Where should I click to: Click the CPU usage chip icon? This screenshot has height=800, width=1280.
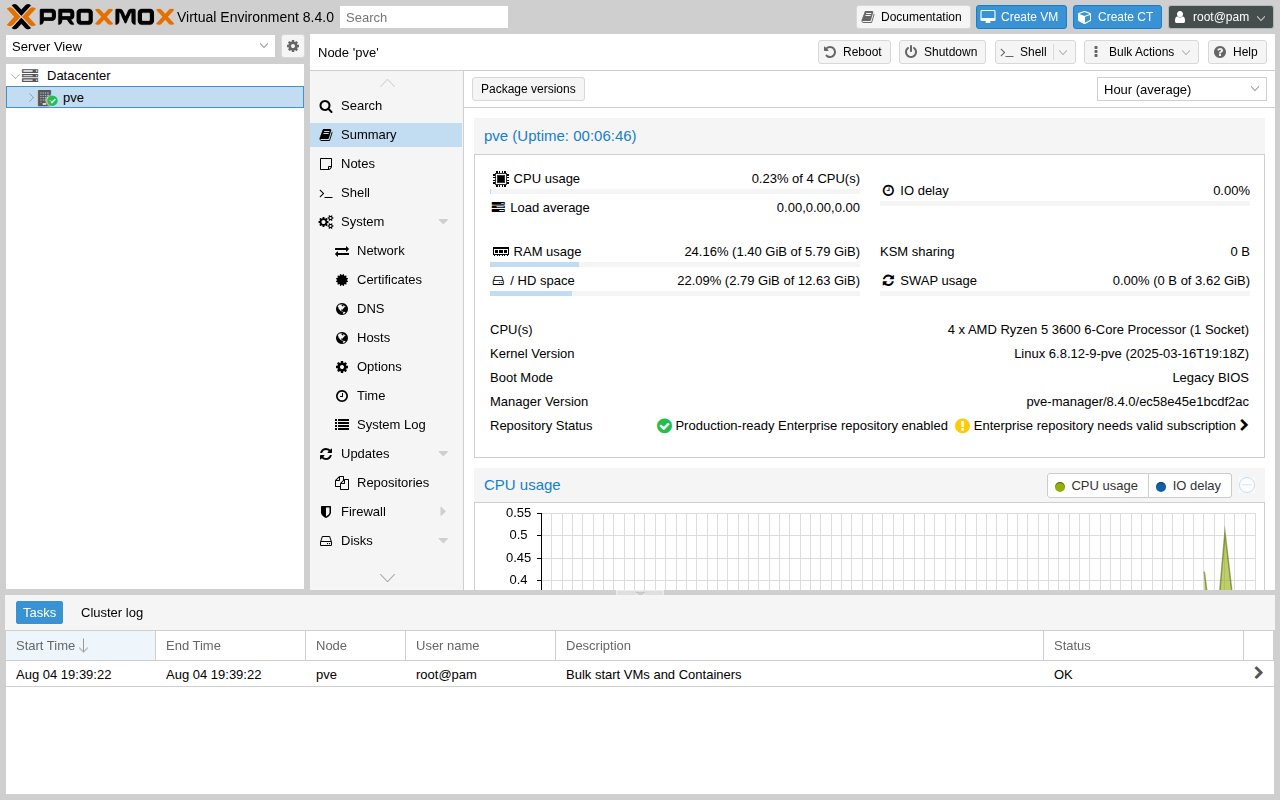click(x=501, y=179)
